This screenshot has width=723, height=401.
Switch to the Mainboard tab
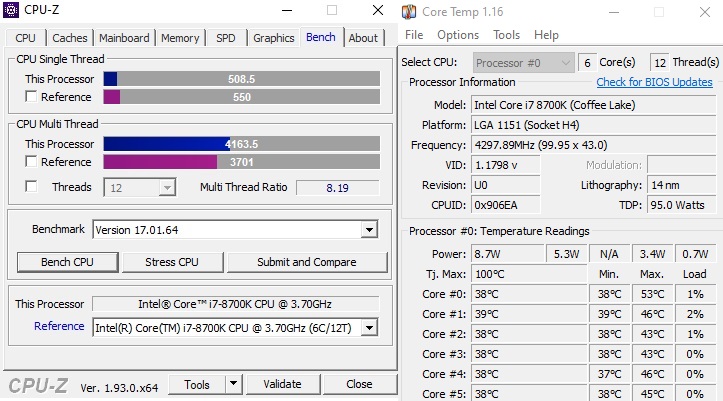(124, 38)
